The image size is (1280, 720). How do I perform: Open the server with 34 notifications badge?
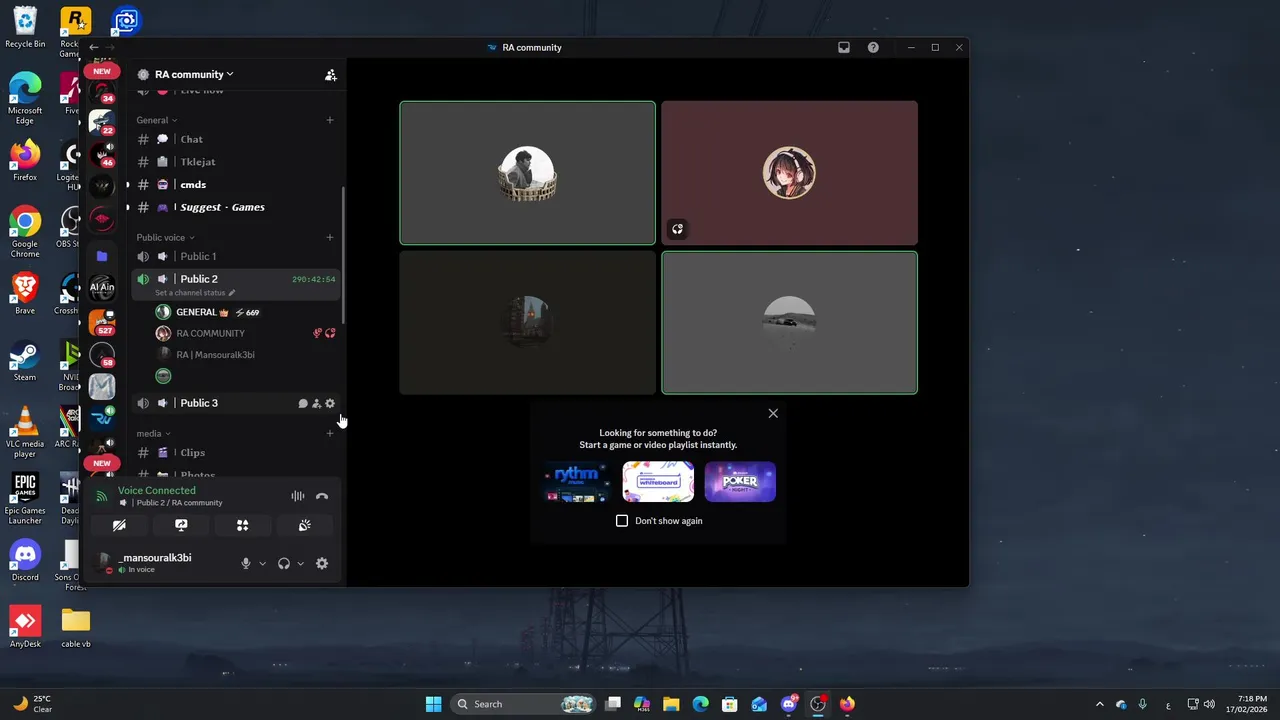[x=102, y=91]
